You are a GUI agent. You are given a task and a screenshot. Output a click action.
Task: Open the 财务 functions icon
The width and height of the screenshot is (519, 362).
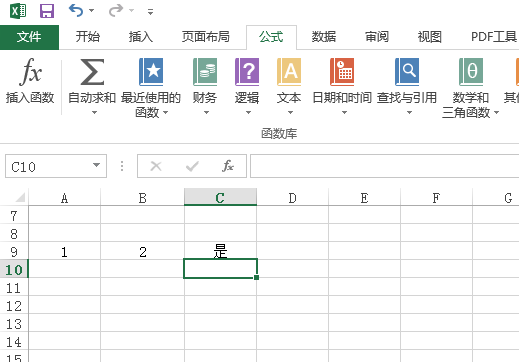(x=205, y=72)
